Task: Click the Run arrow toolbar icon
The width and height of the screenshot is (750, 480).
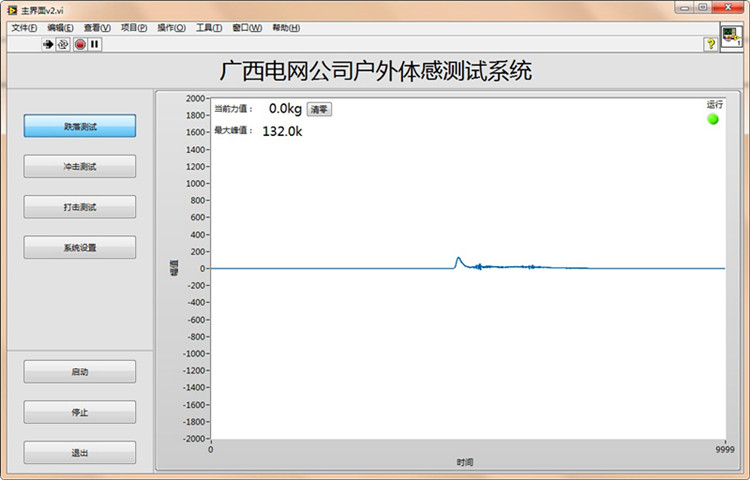Action: point(48,44)
